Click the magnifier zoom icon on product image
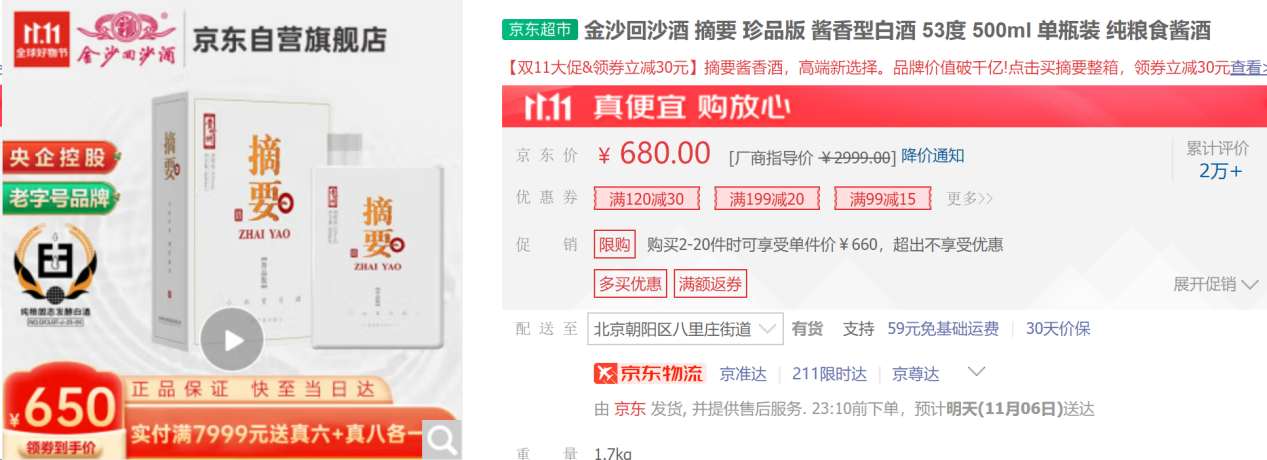Image resolution: width=1267 pixels, height=460 pixels. pos(441,438)
